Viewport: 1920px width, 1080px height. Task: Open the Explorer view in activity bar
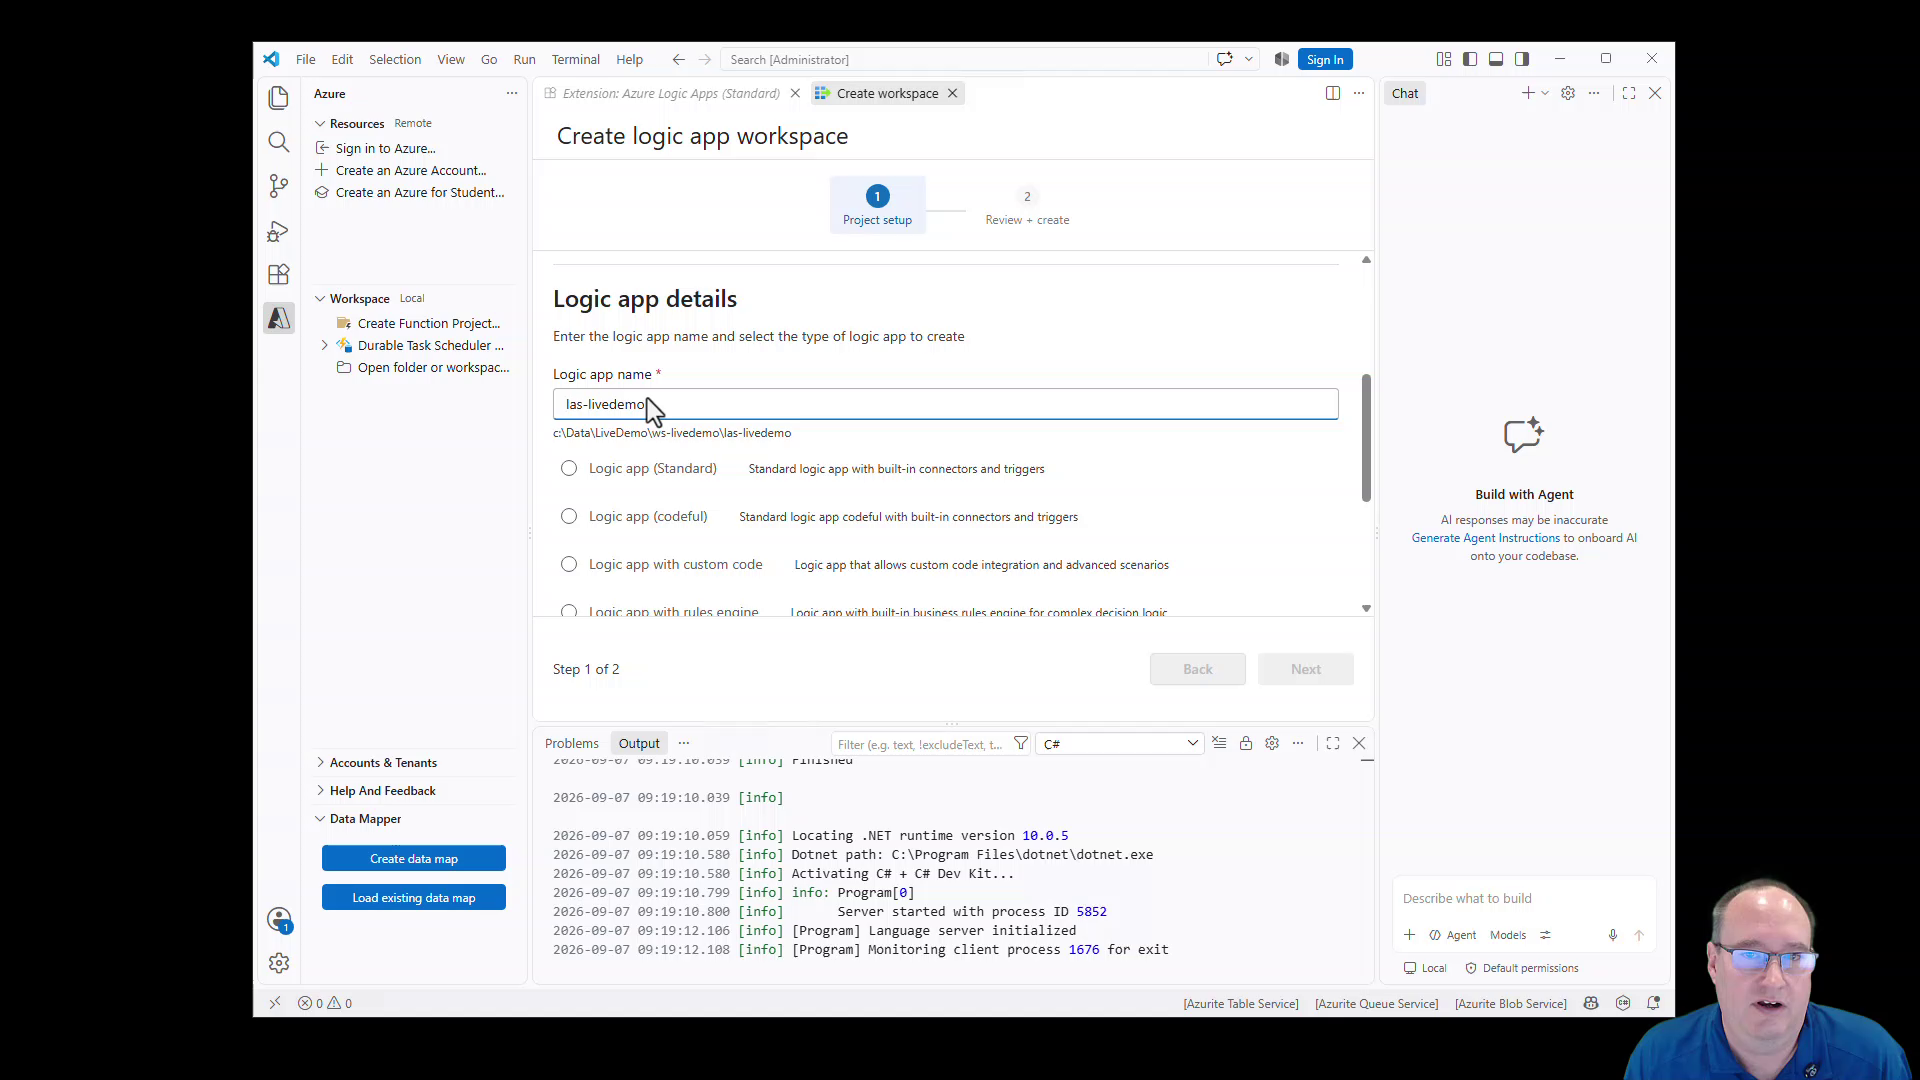[279, 97]
